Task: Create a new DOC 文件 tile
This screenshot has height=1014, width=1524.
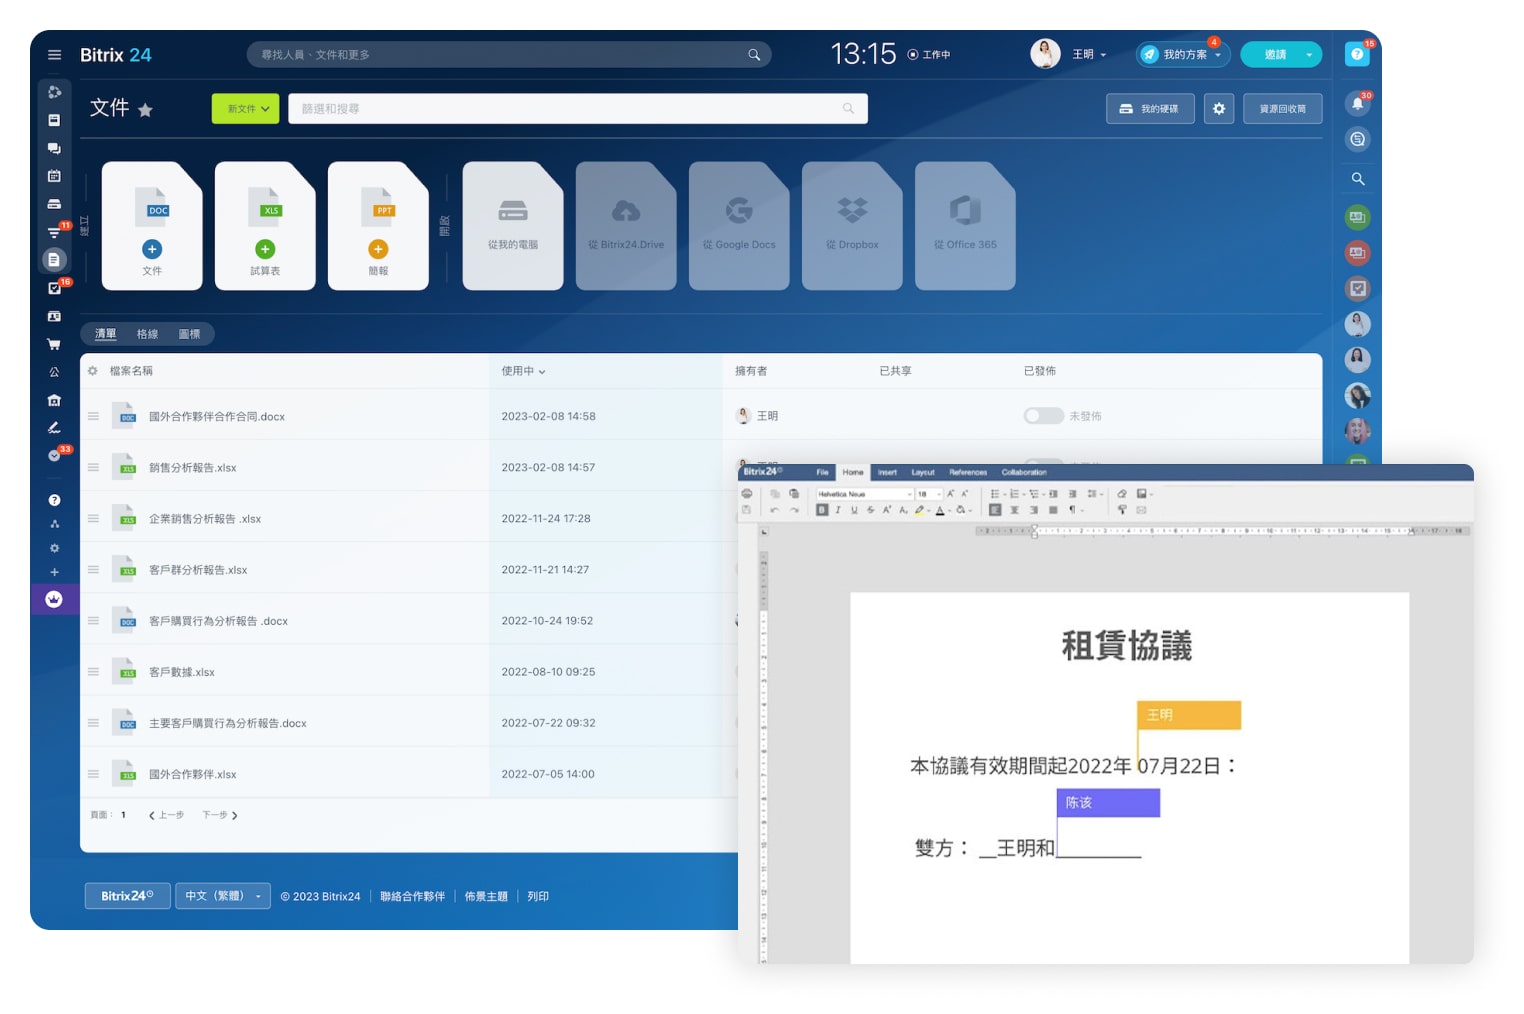Action: pos(152,226)
